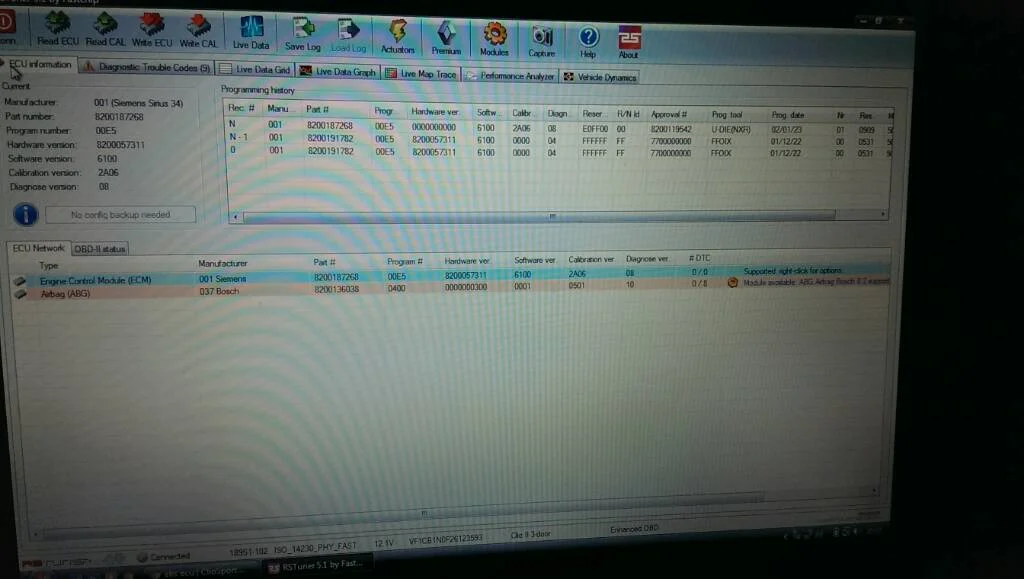This screenshot has width=1024, height=579.
Task: Click the # DTC column header
Action: pyautogui.click(x=699, y=258)
